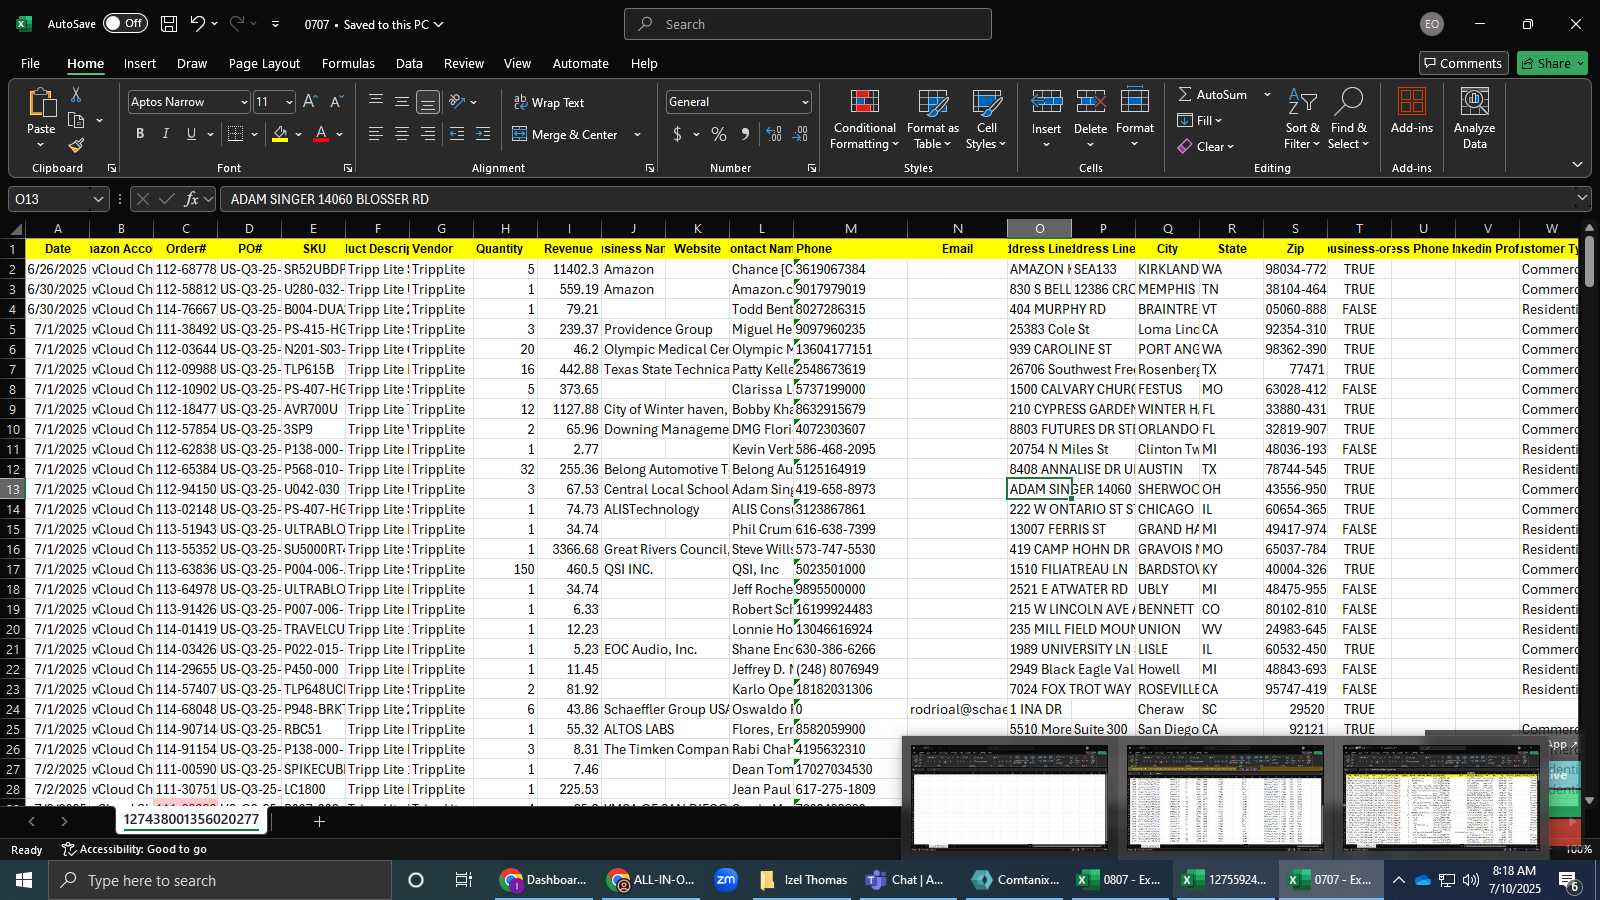This screenshot has width=1600, height=900.
Task: Click AutoSum button
Action: pos(1213,94)
